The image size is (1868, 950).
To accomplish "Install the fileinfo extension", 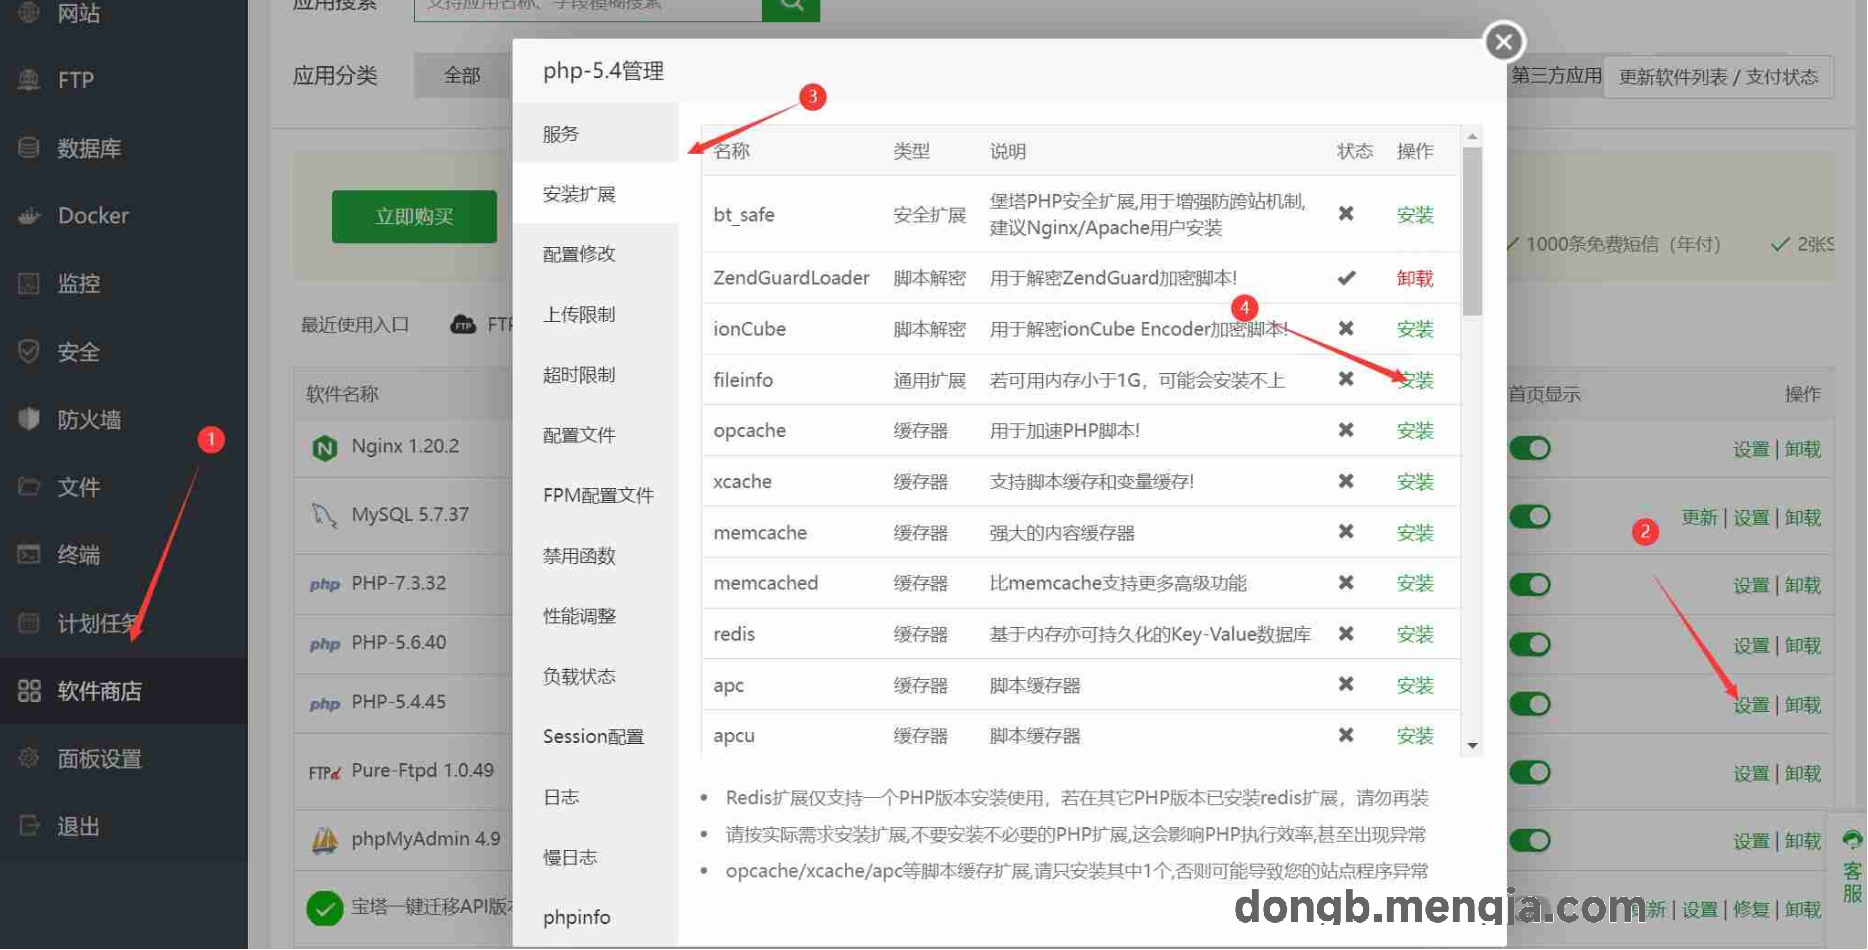I will point(1415,380).
